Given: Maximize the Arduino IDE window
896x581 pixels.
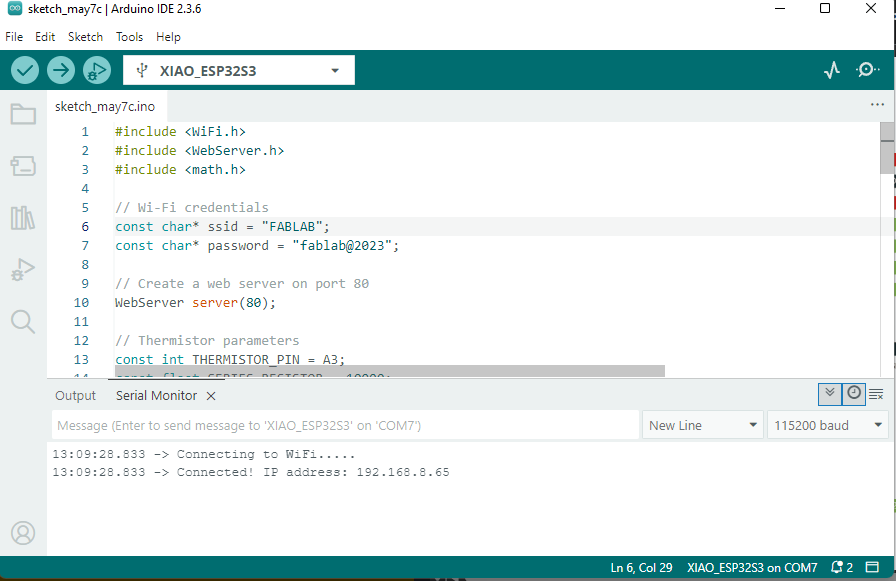Looking at the screenshot, I should [825, 8].
